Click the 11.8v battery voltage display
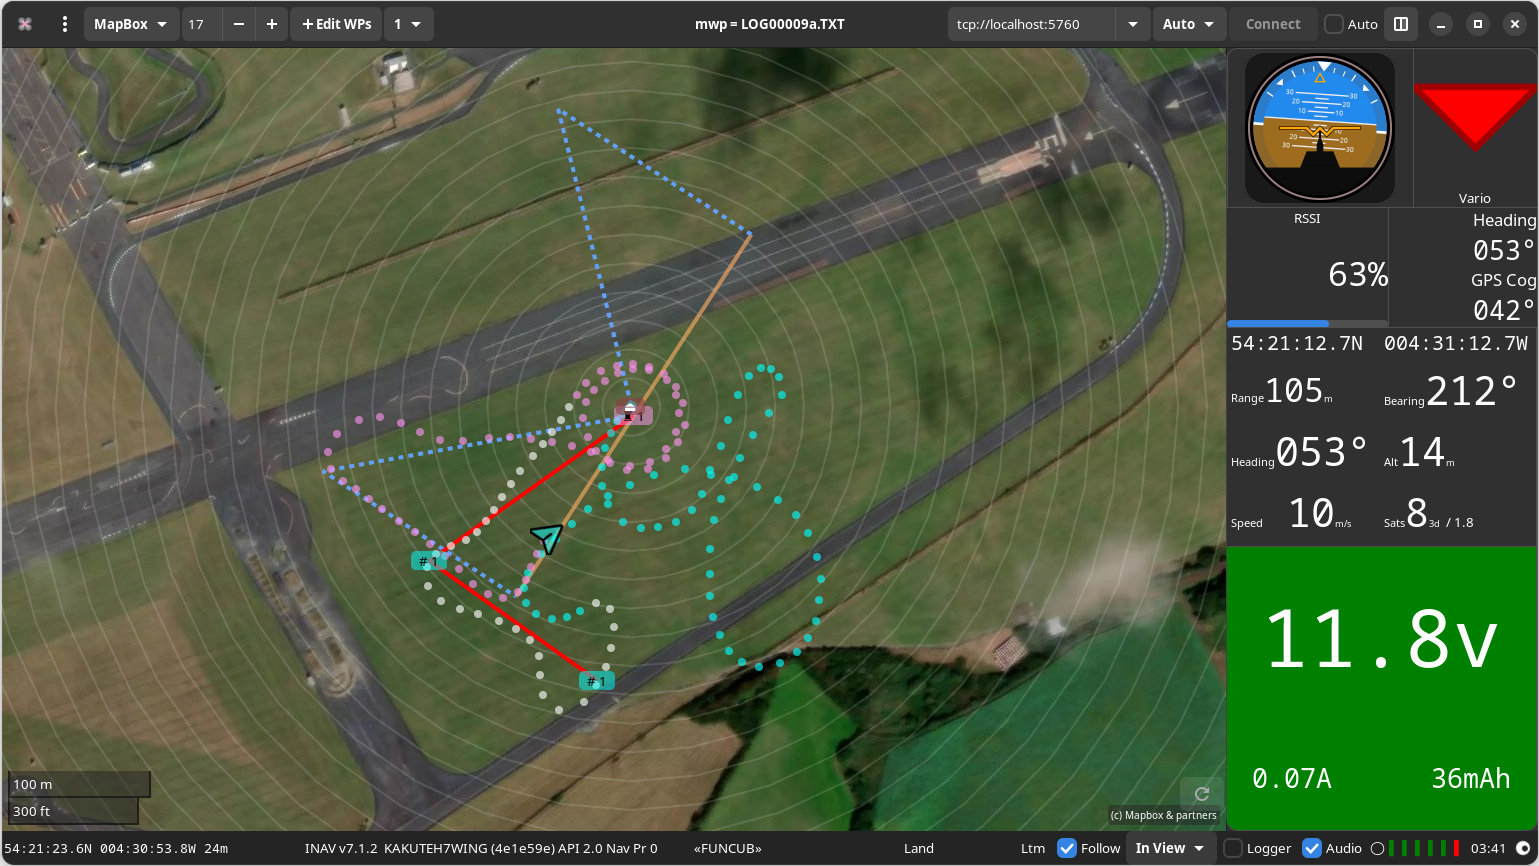 pyautogui.click(x=1382, y=641)
